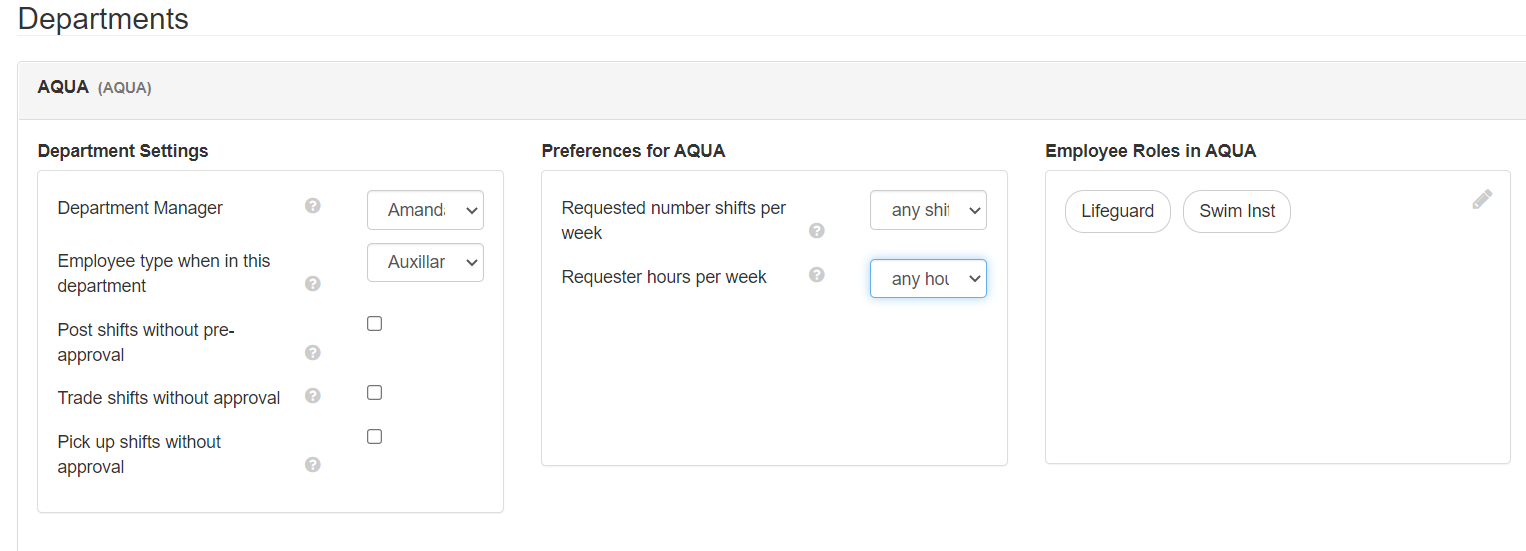
Task: Toggle Pick up shifts without approval checkbox
Action: pyautogui.click(x=374, y=437)
